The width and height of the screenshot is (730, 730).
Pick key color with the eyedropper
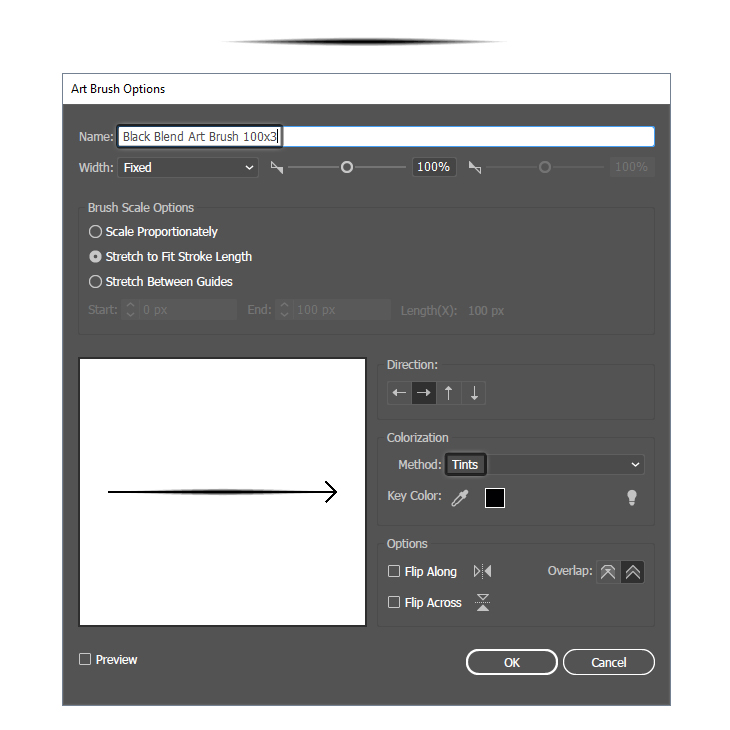pos(460,498)
